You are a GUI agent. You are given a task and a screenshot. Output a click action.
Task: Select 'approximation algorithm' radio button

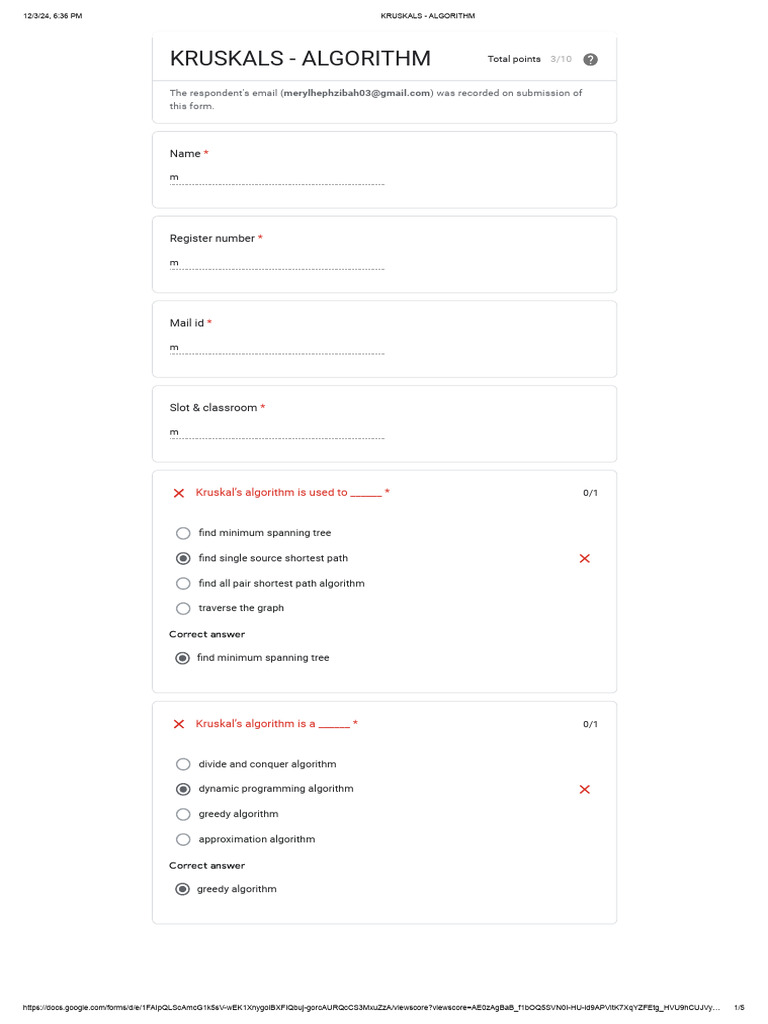[x=183, y=839]
